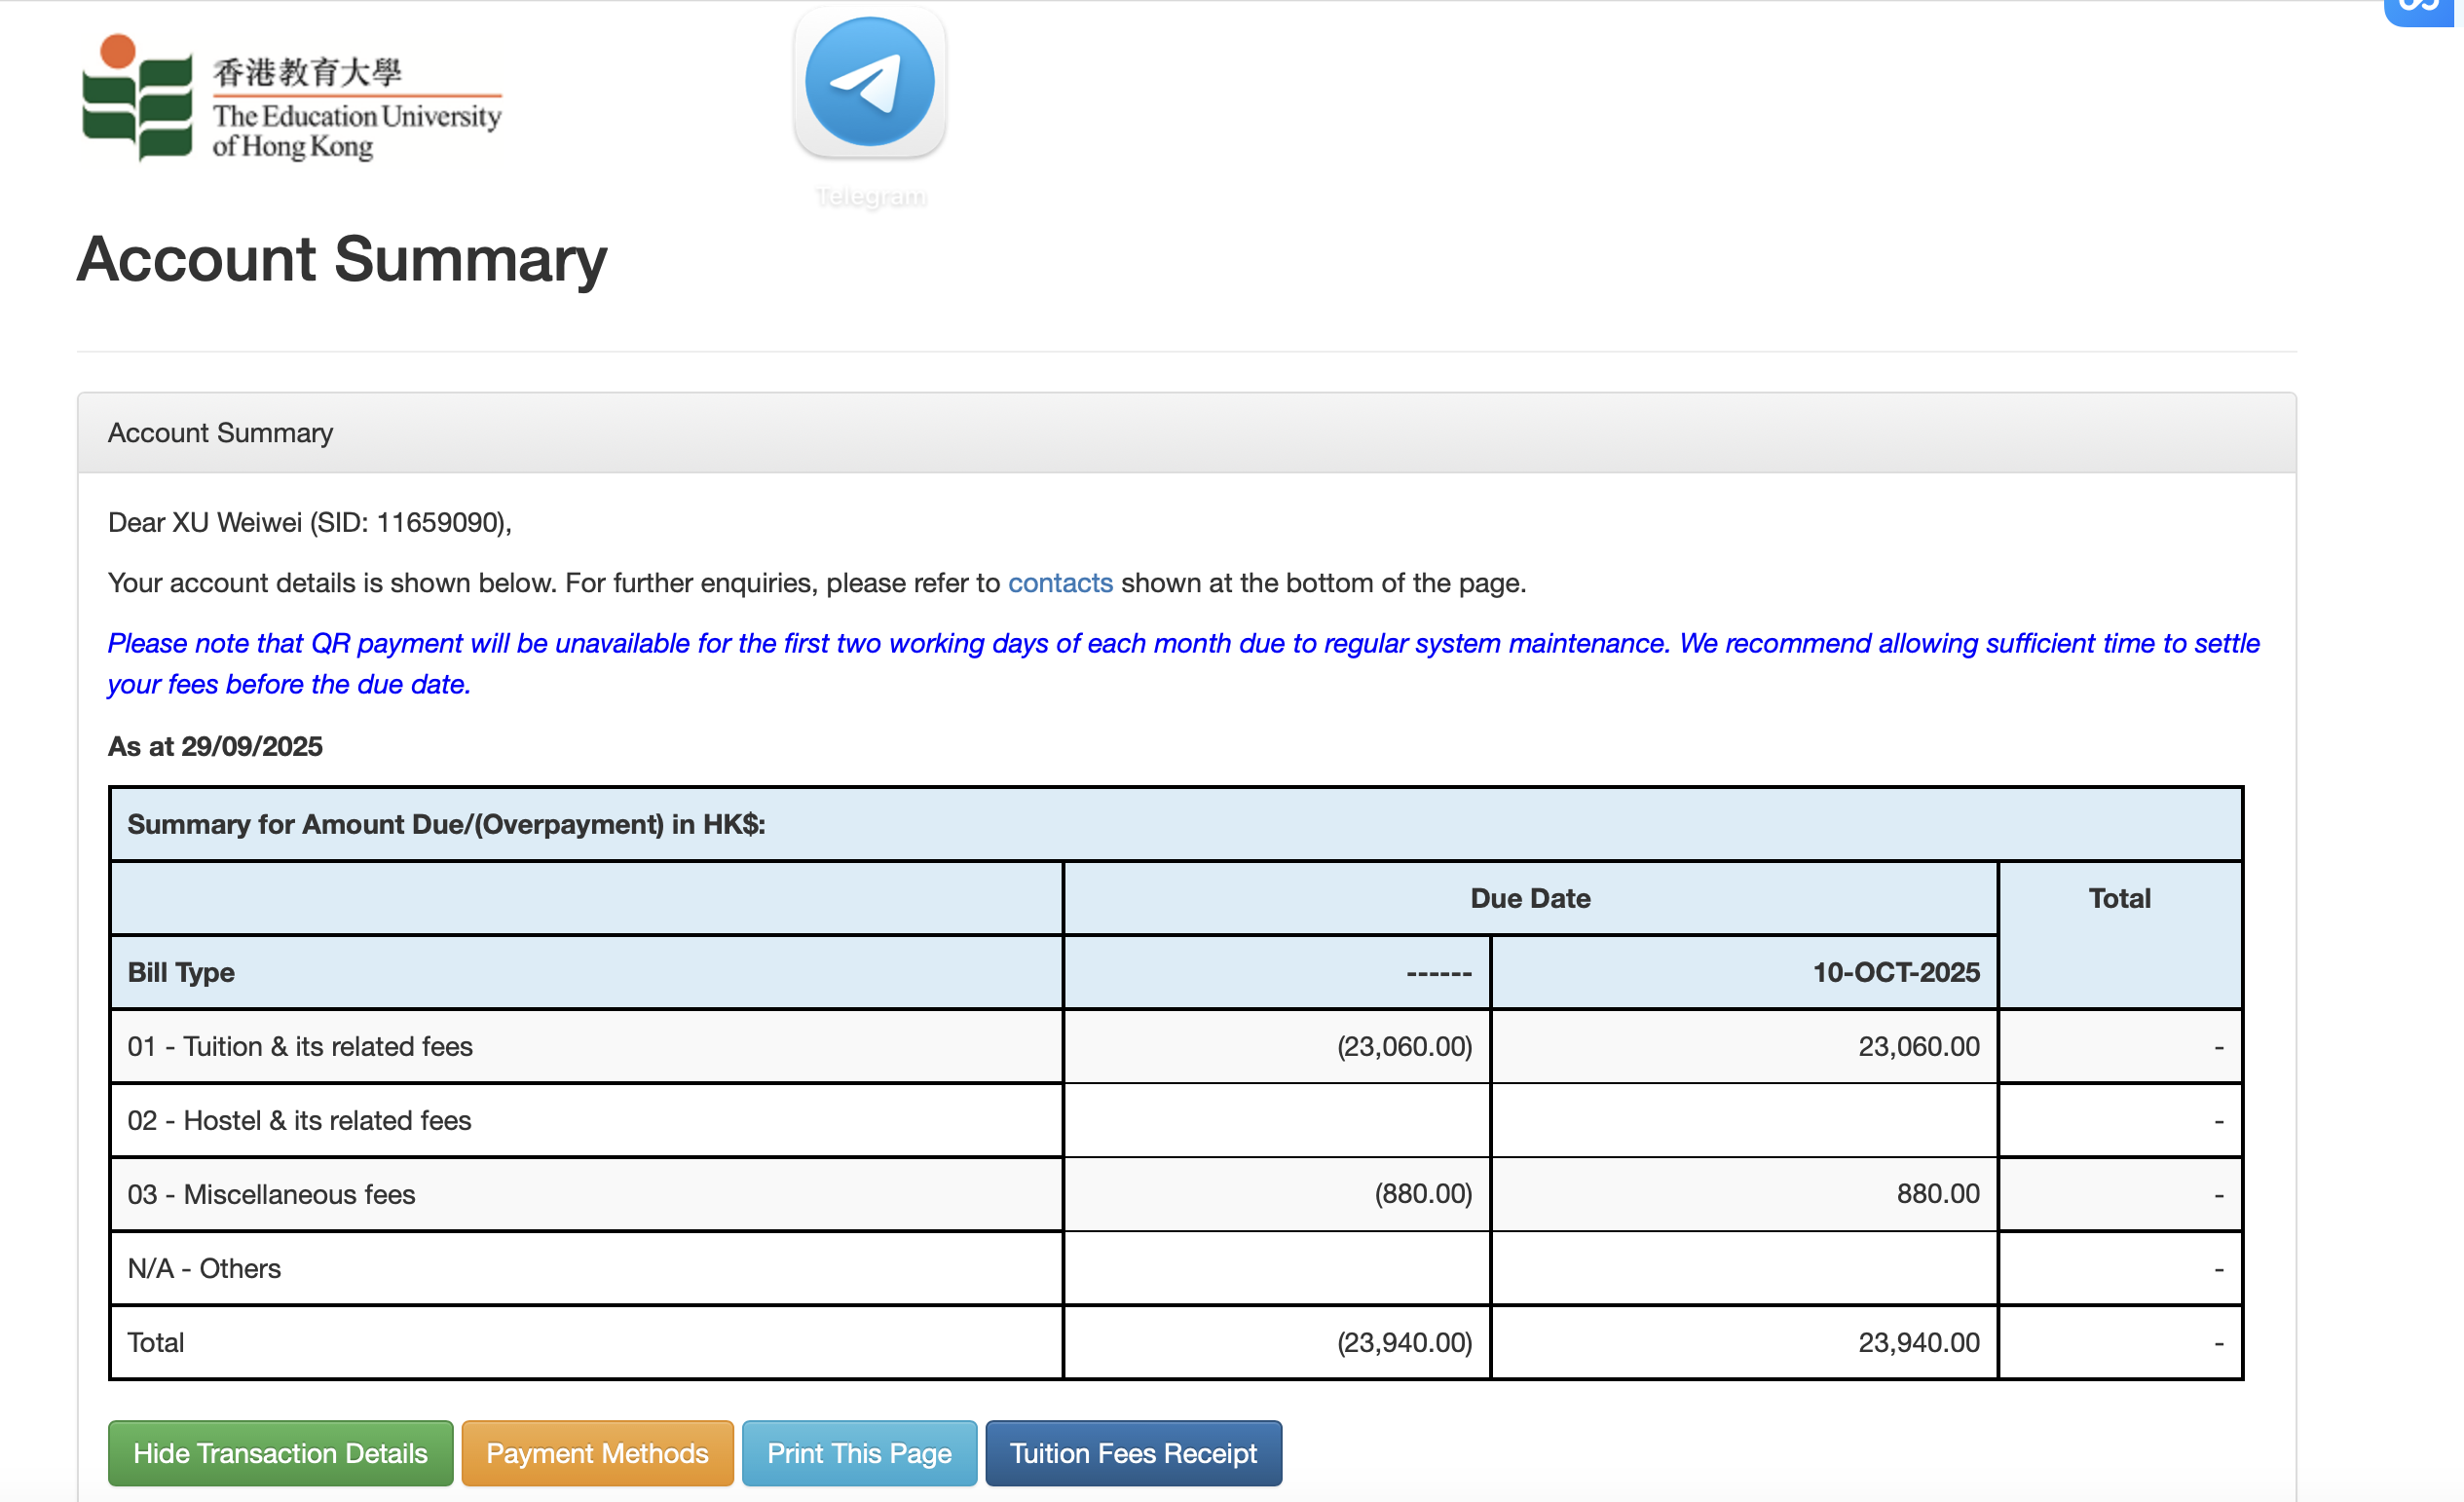2464x1502 pixels.
Task: Click the Account Summary panel header
Action: 220,433
